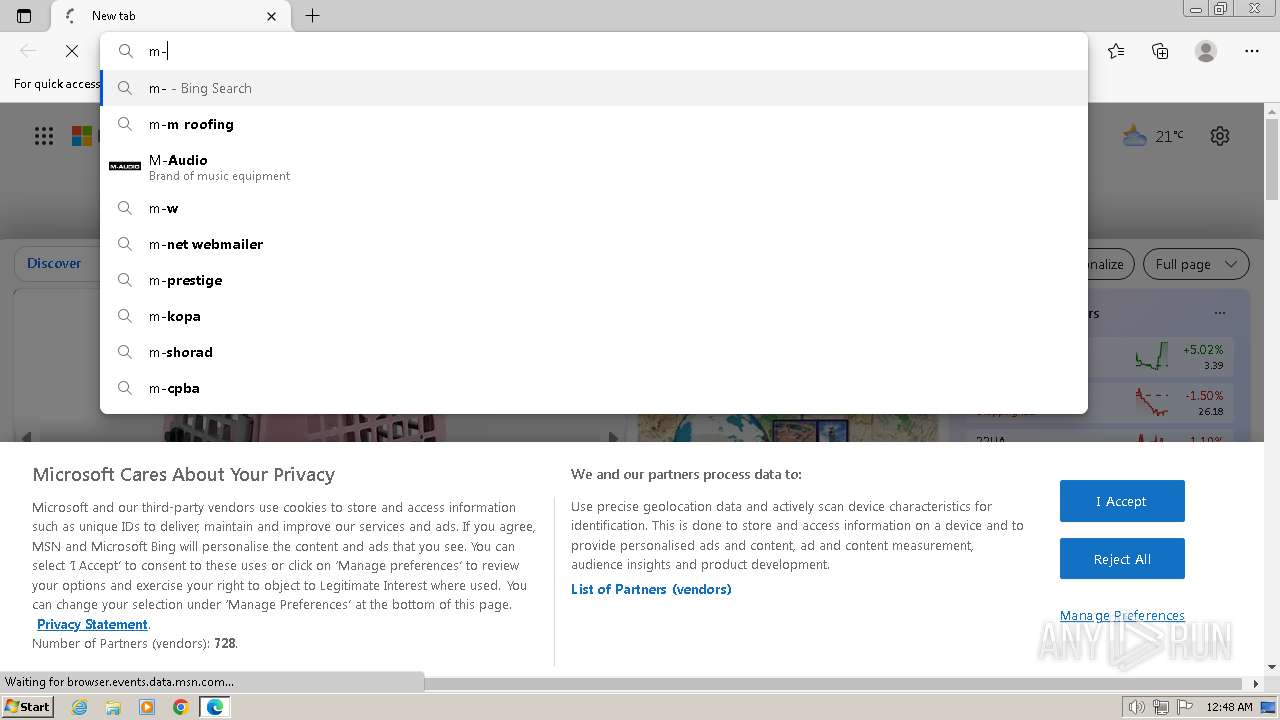The image size is (1280, 720).
Task: Open the Action Center flag icon
Action: click(x=1185, y=707)
